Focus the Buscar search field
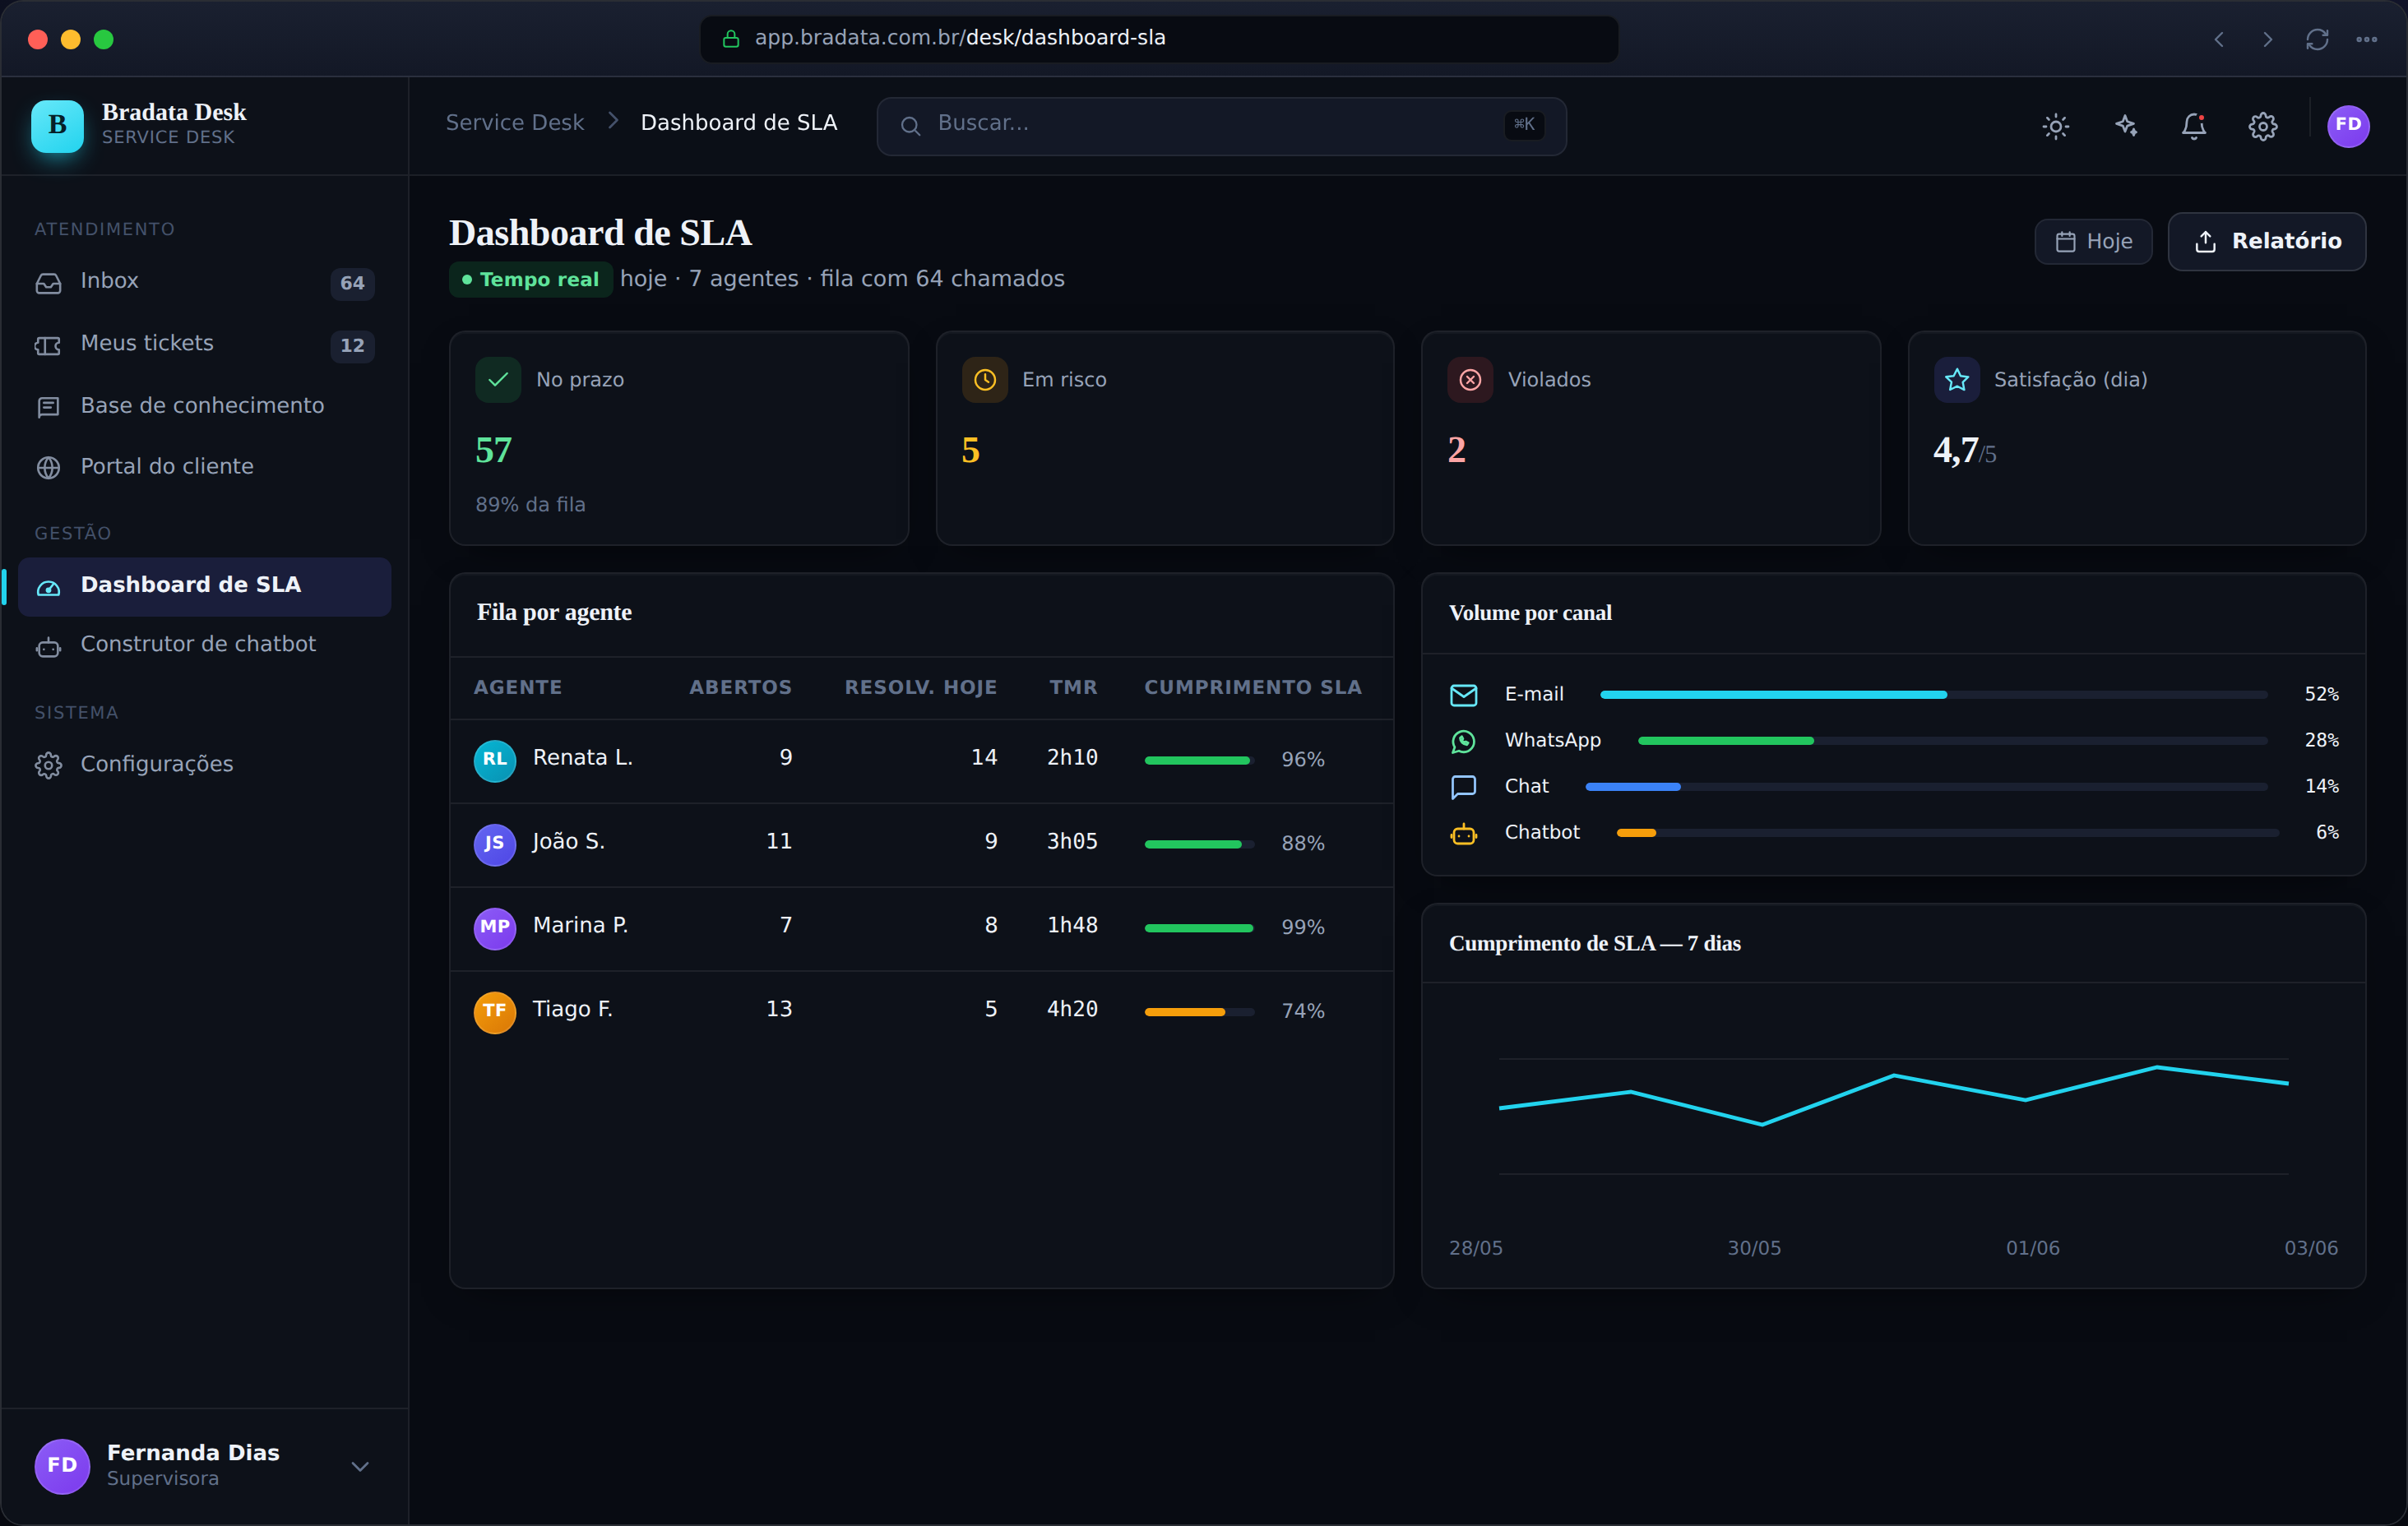Screen dimensions: 2408x1526 pos(1221,126)
